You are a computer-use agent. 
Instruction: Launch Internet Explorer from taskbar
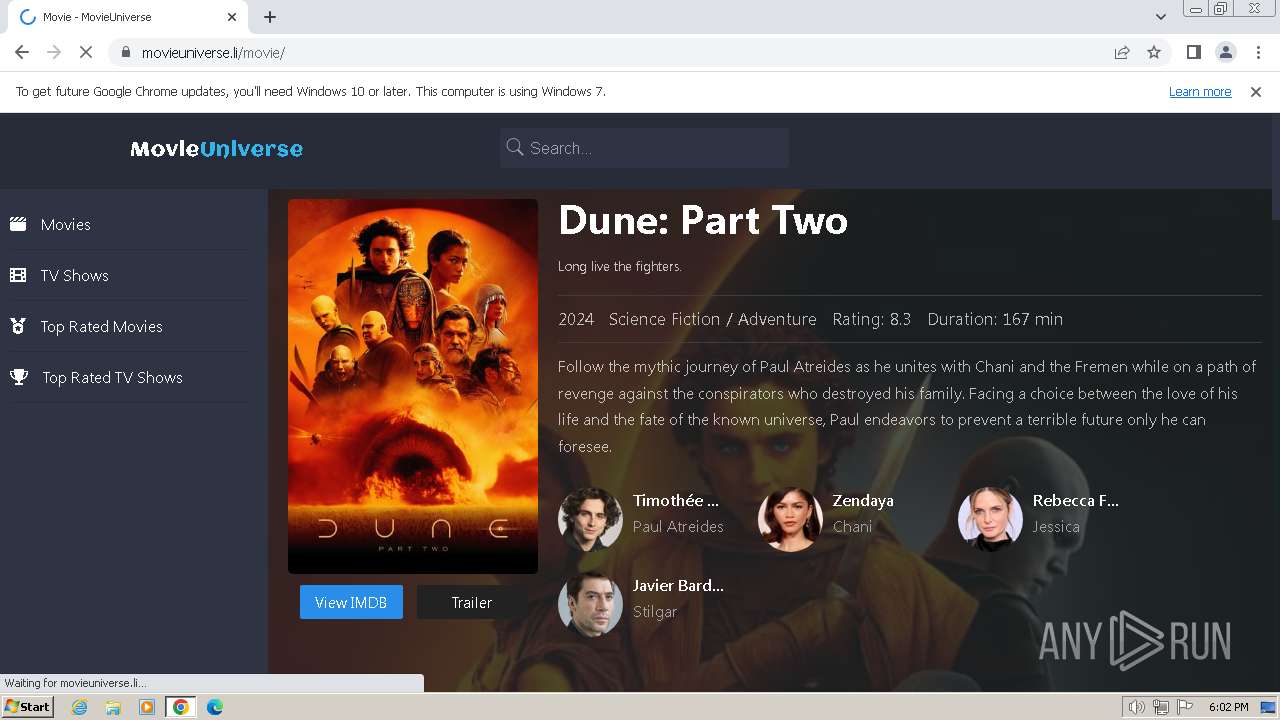pos(80,707)
